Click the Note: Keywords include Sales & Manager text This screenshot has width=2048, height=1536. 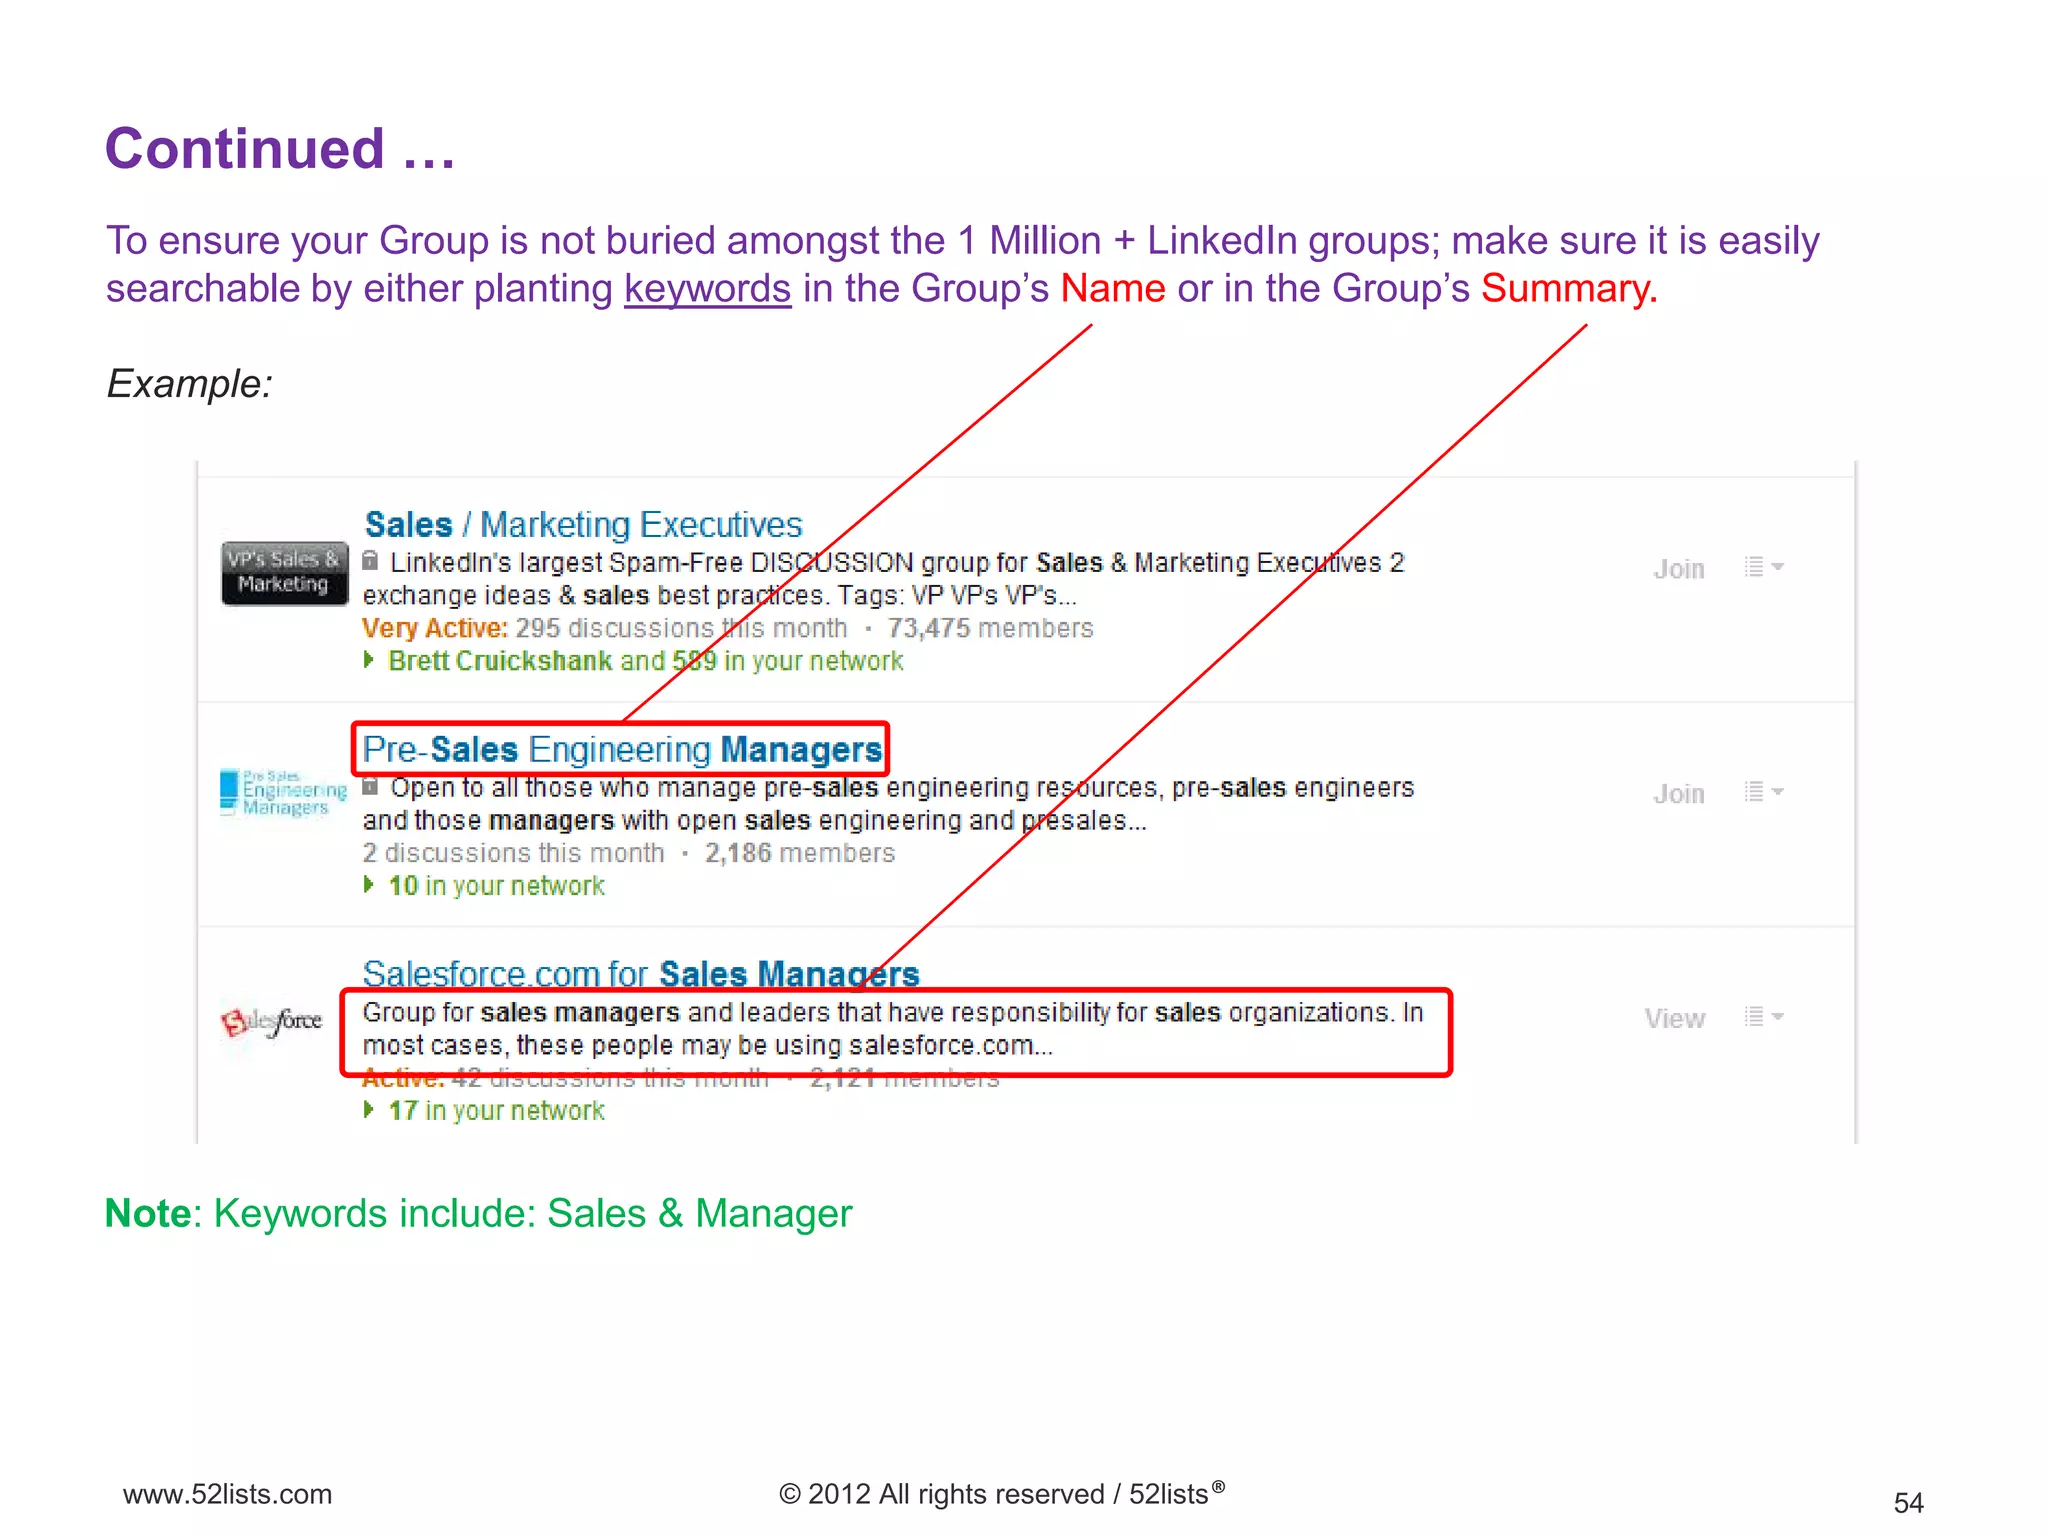[x=478, y=1214]
